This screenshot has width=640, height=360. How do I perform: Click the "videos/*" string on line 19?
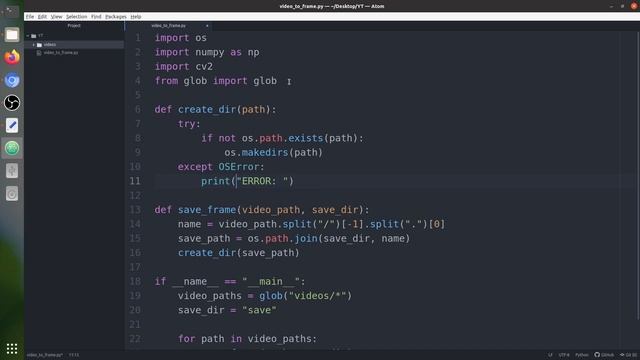(x=318, y=296)
